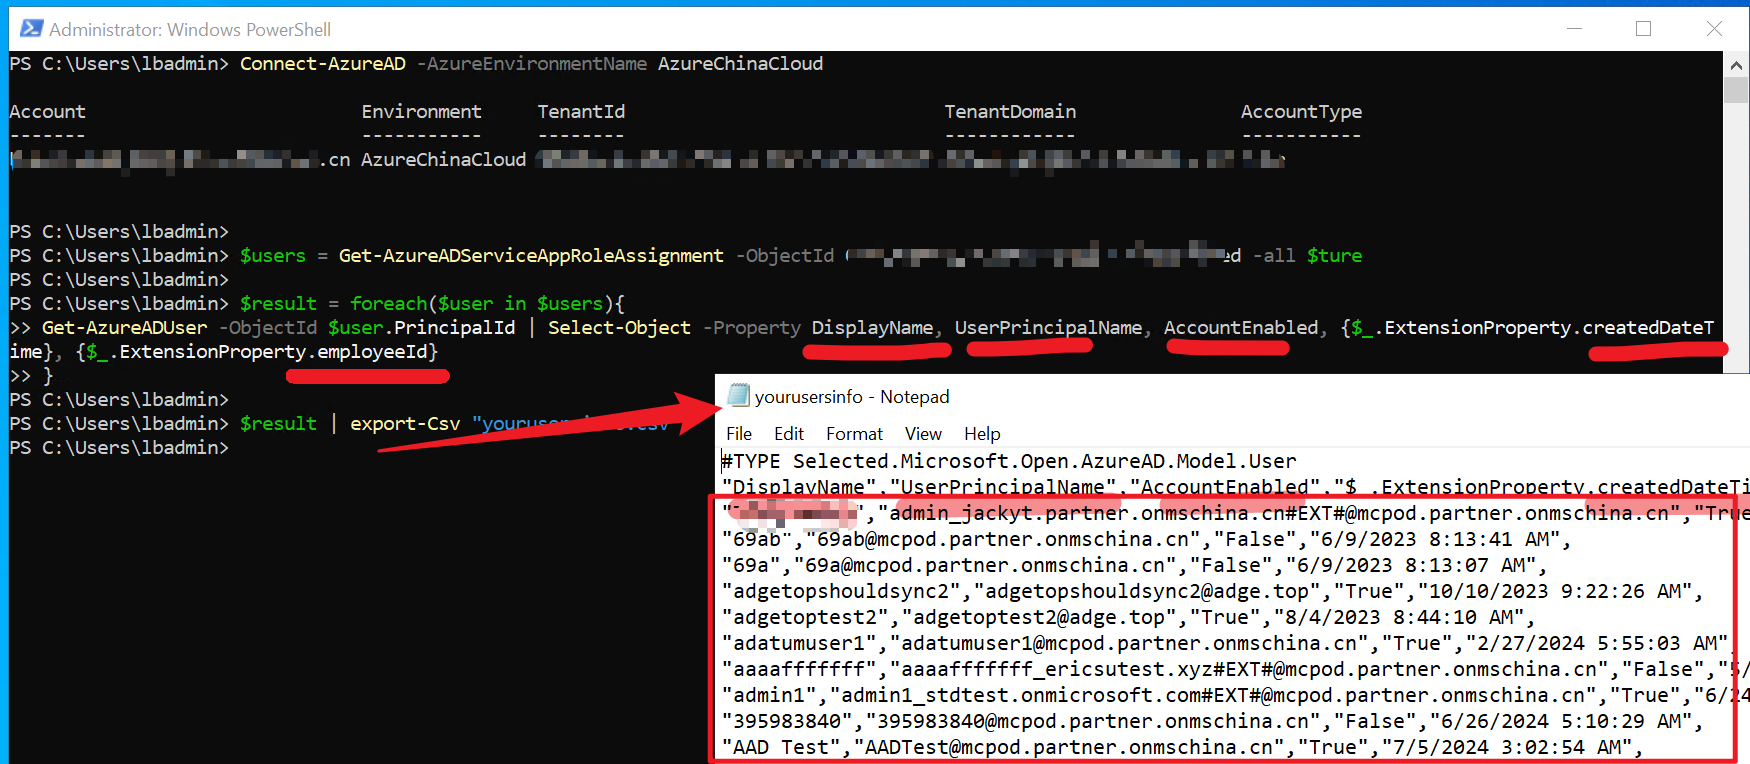Click the PowerShell scrollbar up arrow
This screenshot has width=1750, height=764.
pos(1736,65)
